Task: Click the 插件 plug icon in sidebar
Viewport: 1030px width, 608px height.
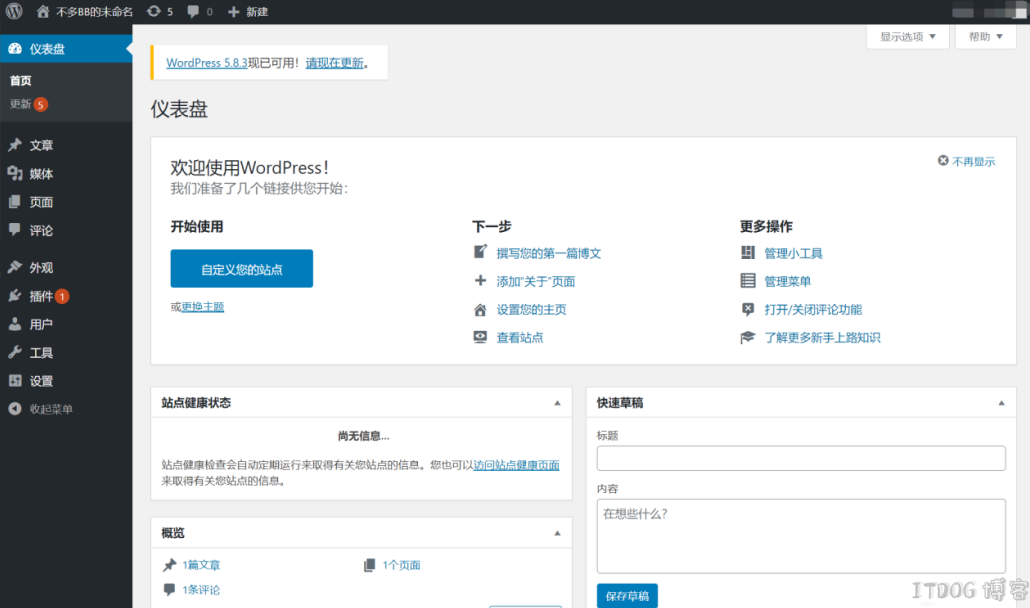Action: pos(15,296)
